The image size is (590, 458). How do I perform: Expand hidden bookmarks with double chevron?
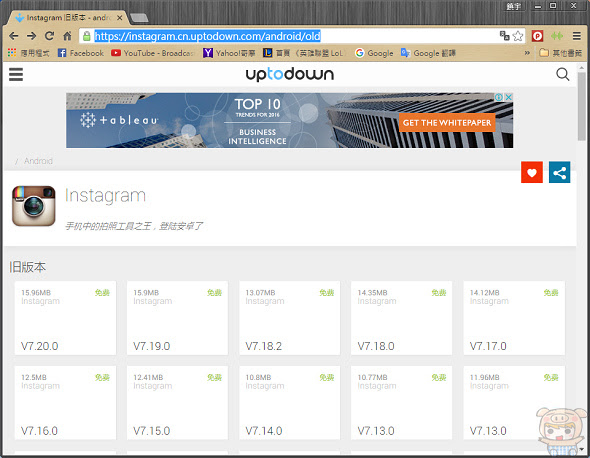(527, 53)
